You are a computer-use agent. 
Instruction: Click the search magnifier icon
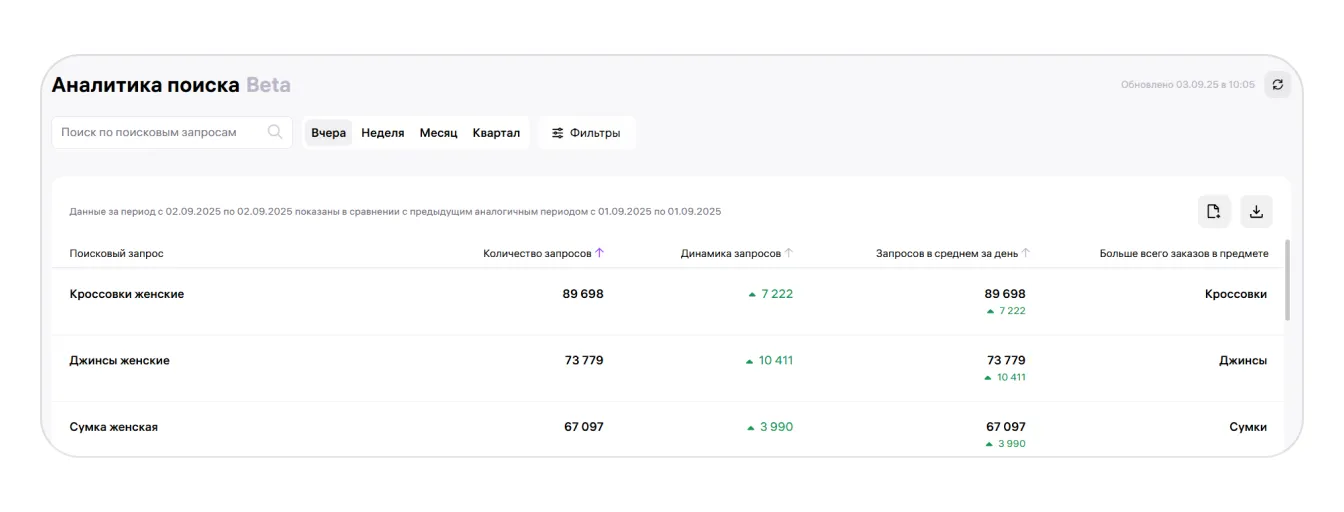tap(275, 132)
